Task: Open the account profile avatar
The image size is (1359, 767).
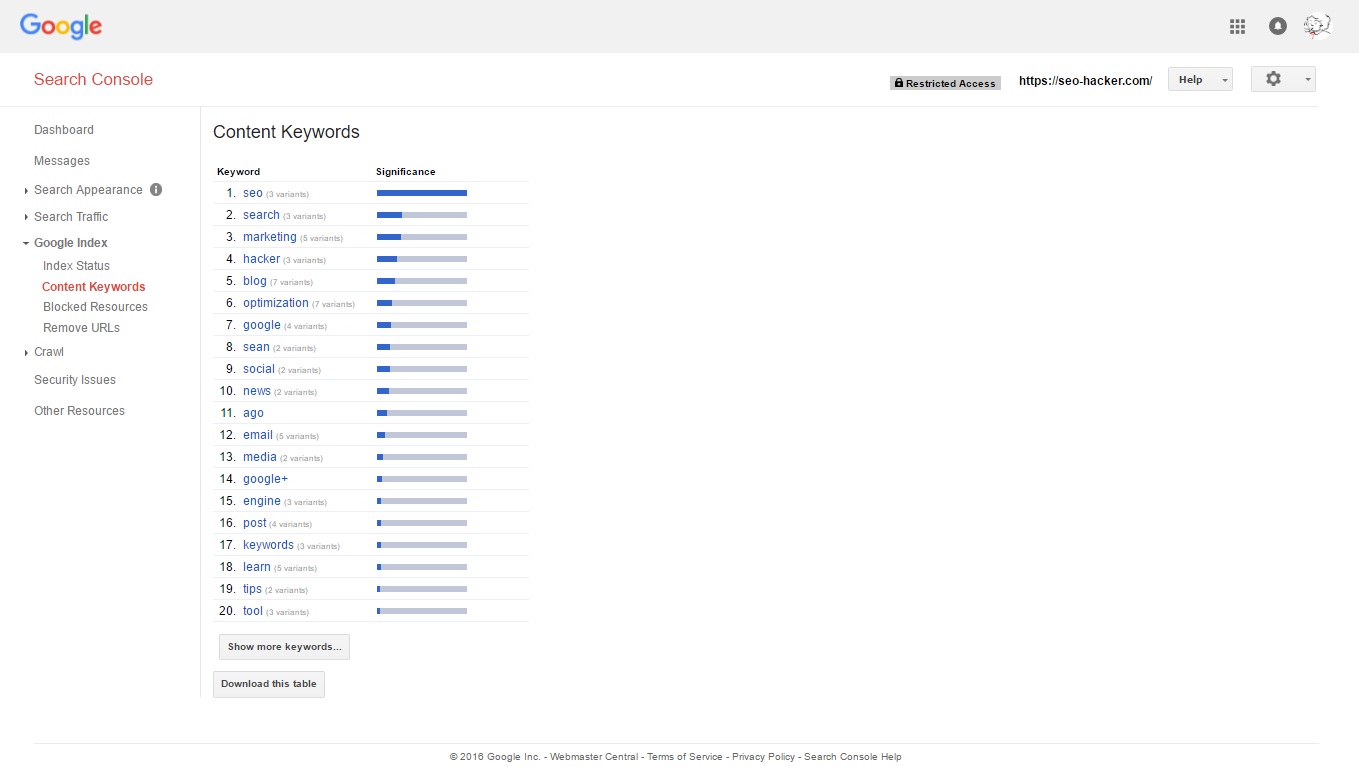Action: pos(1317,26)
